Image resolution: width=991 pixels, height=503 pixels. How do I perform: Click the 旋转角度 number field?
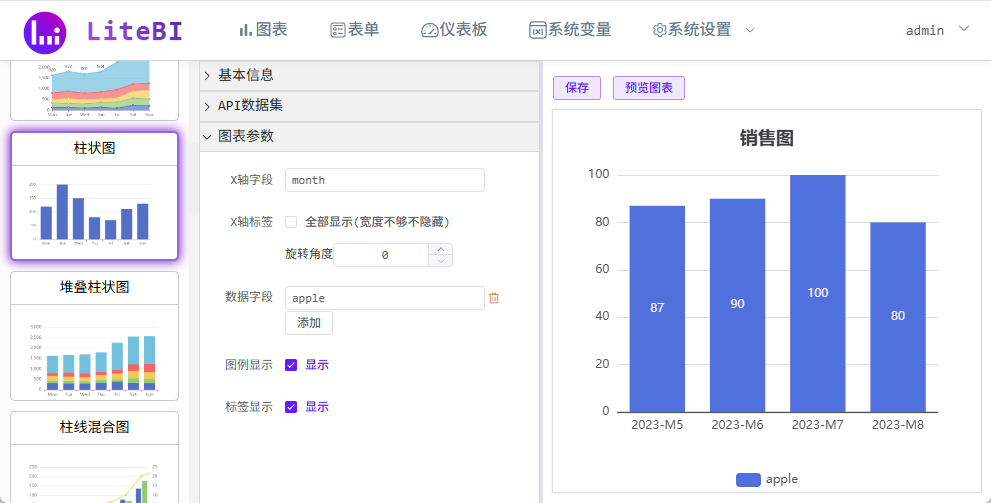pos(382,255)
